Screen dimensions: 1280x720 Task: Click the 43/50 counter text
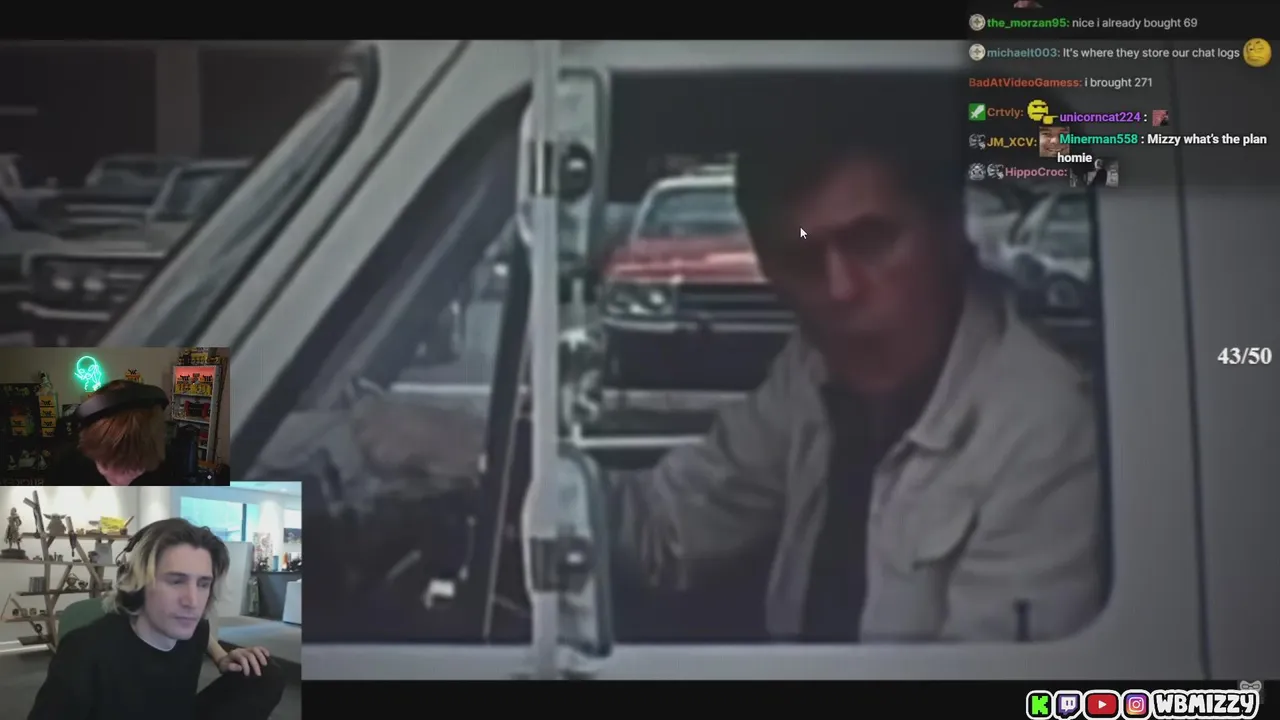(1244, 356)
